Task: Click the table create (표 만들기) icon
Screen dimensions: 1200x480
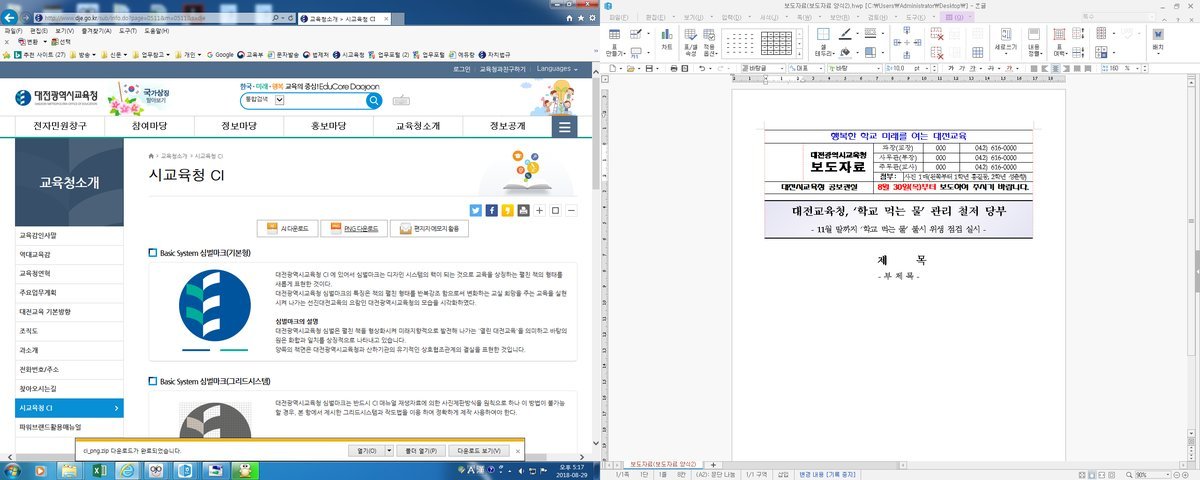Action: 614,40
